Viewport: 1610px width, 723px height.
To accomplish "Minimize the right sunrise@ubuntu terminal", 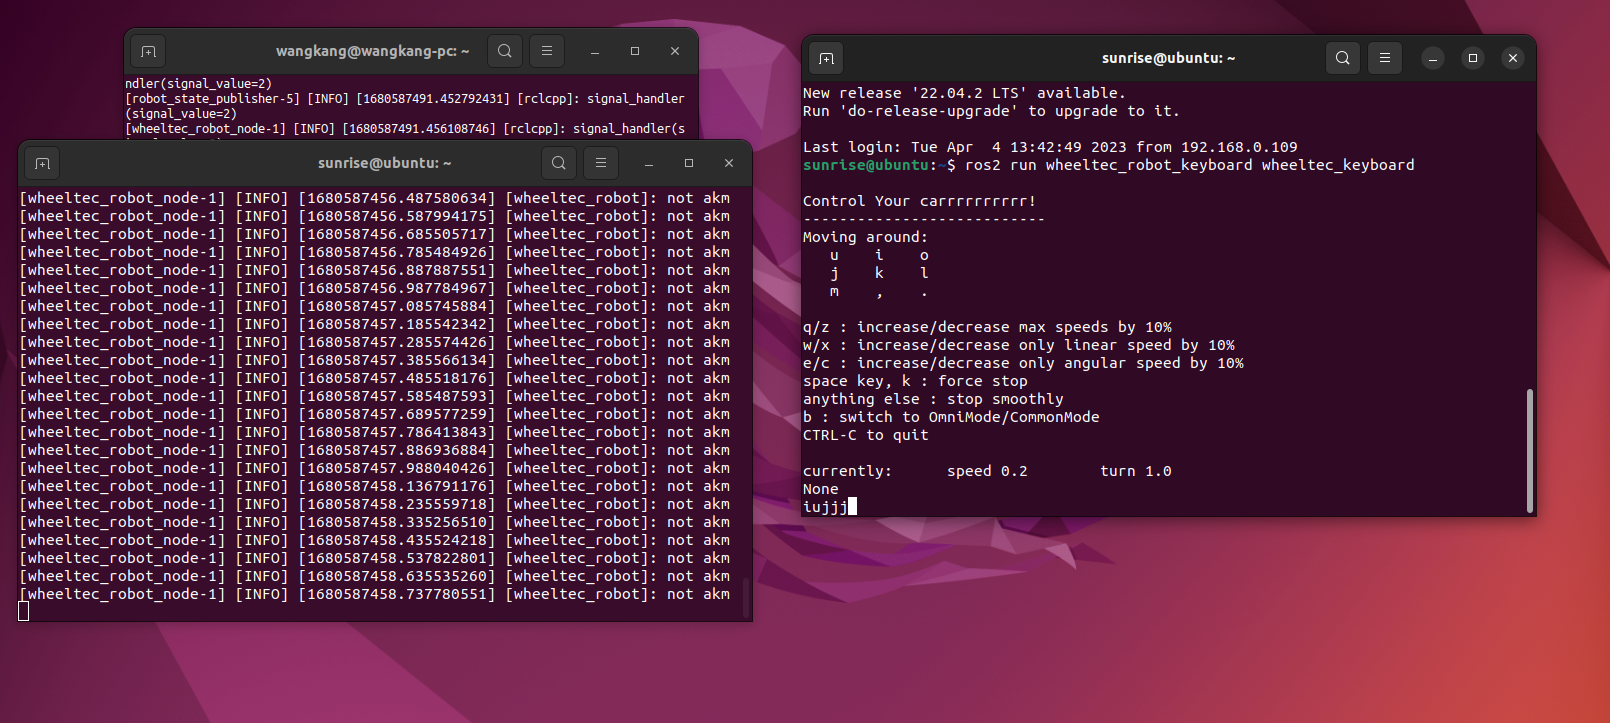I will [x=1433, y=58].
